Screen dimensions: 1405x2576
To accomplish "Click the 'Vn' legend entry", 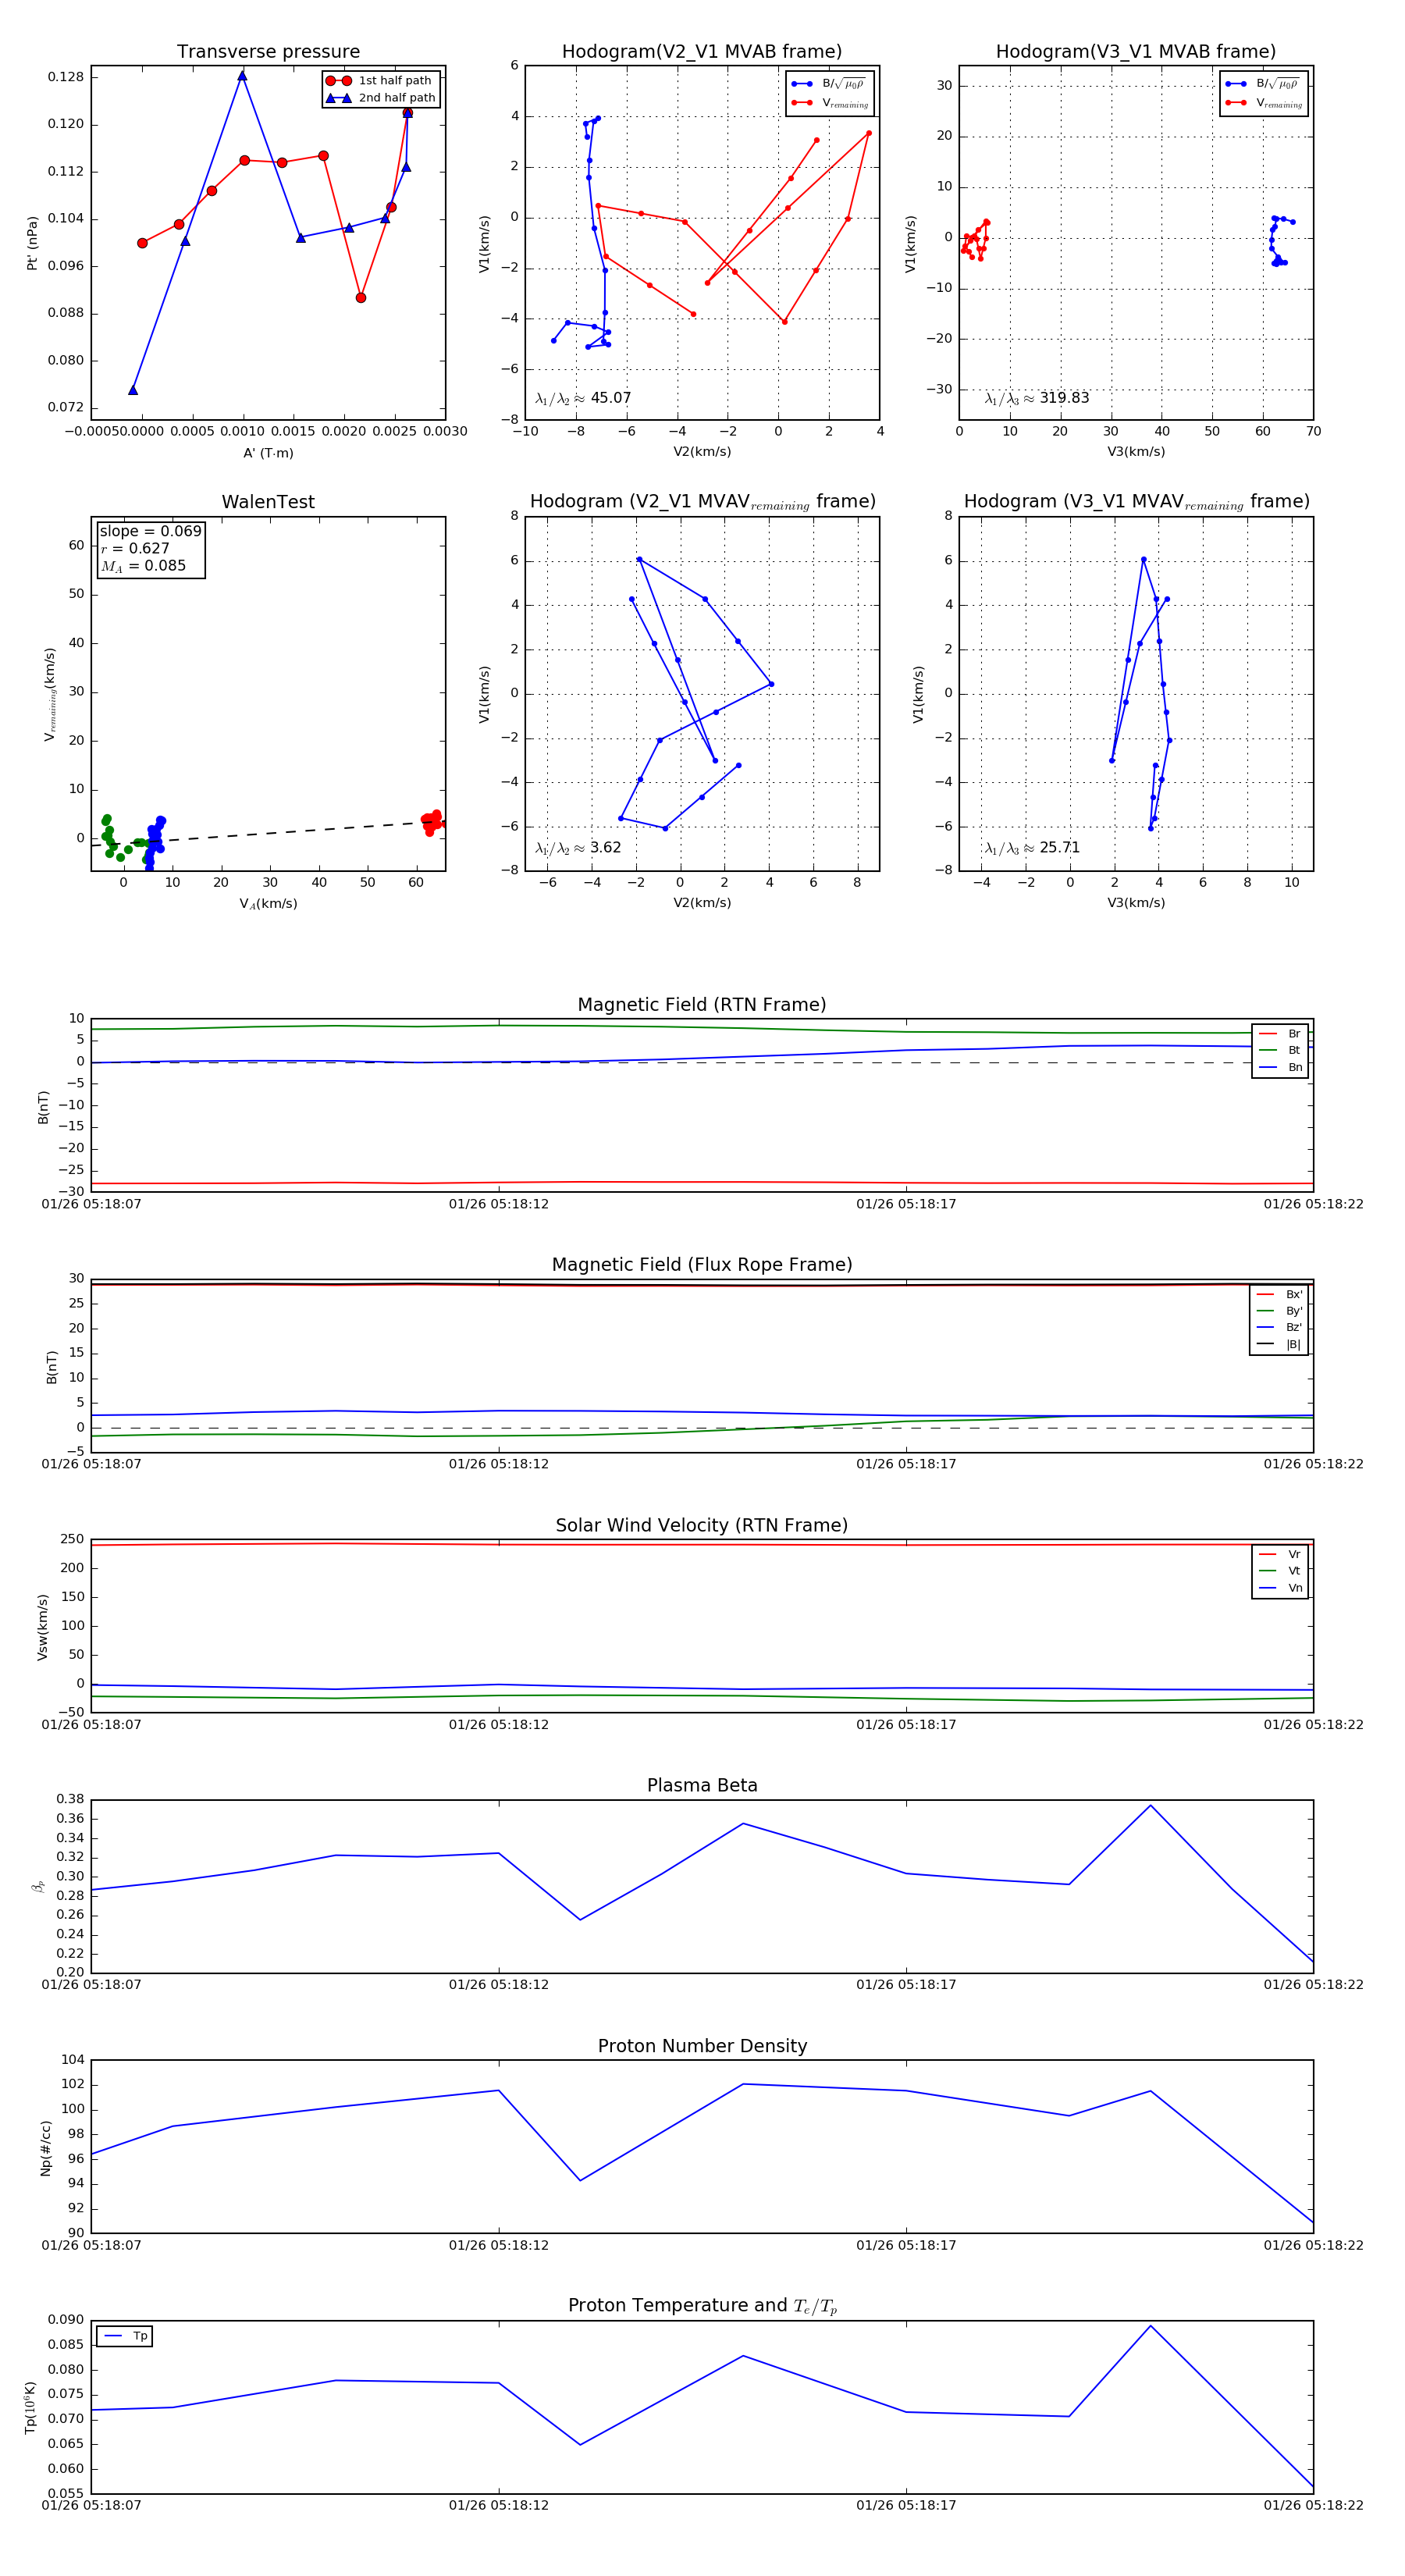I will [x=1281, y=1588].
